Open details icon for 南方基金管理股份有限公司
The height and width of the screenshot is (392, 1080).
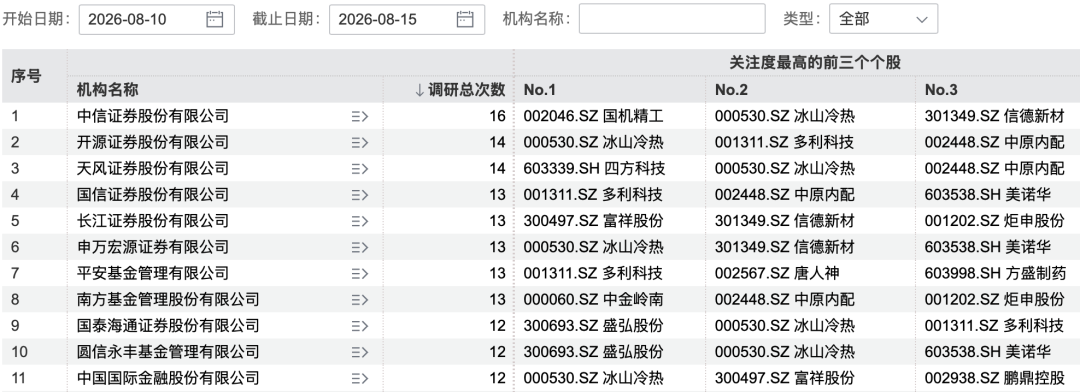pos(360,300)
